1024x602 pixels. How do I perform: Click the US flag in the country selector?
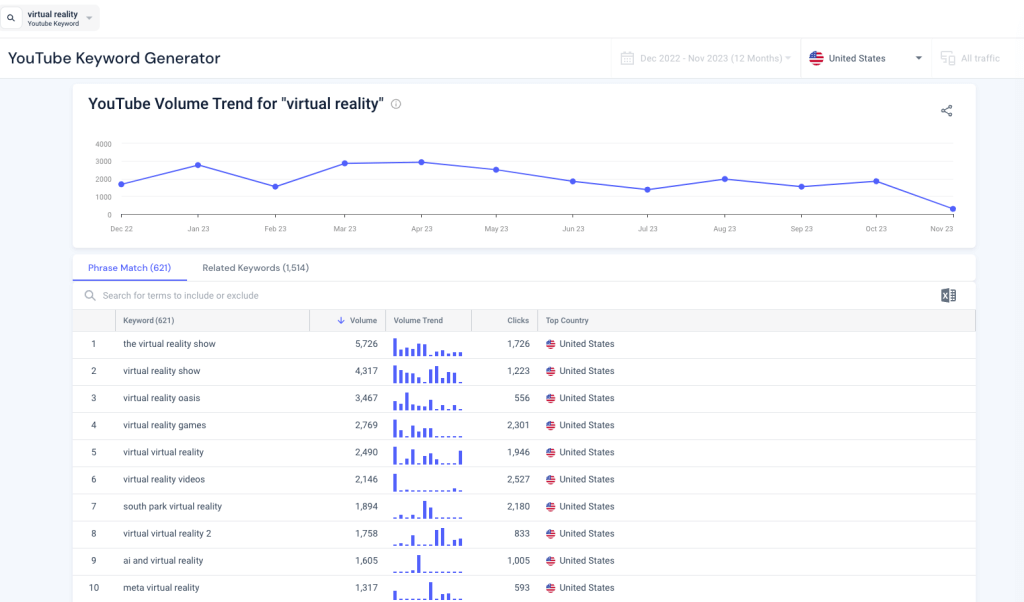816,58
